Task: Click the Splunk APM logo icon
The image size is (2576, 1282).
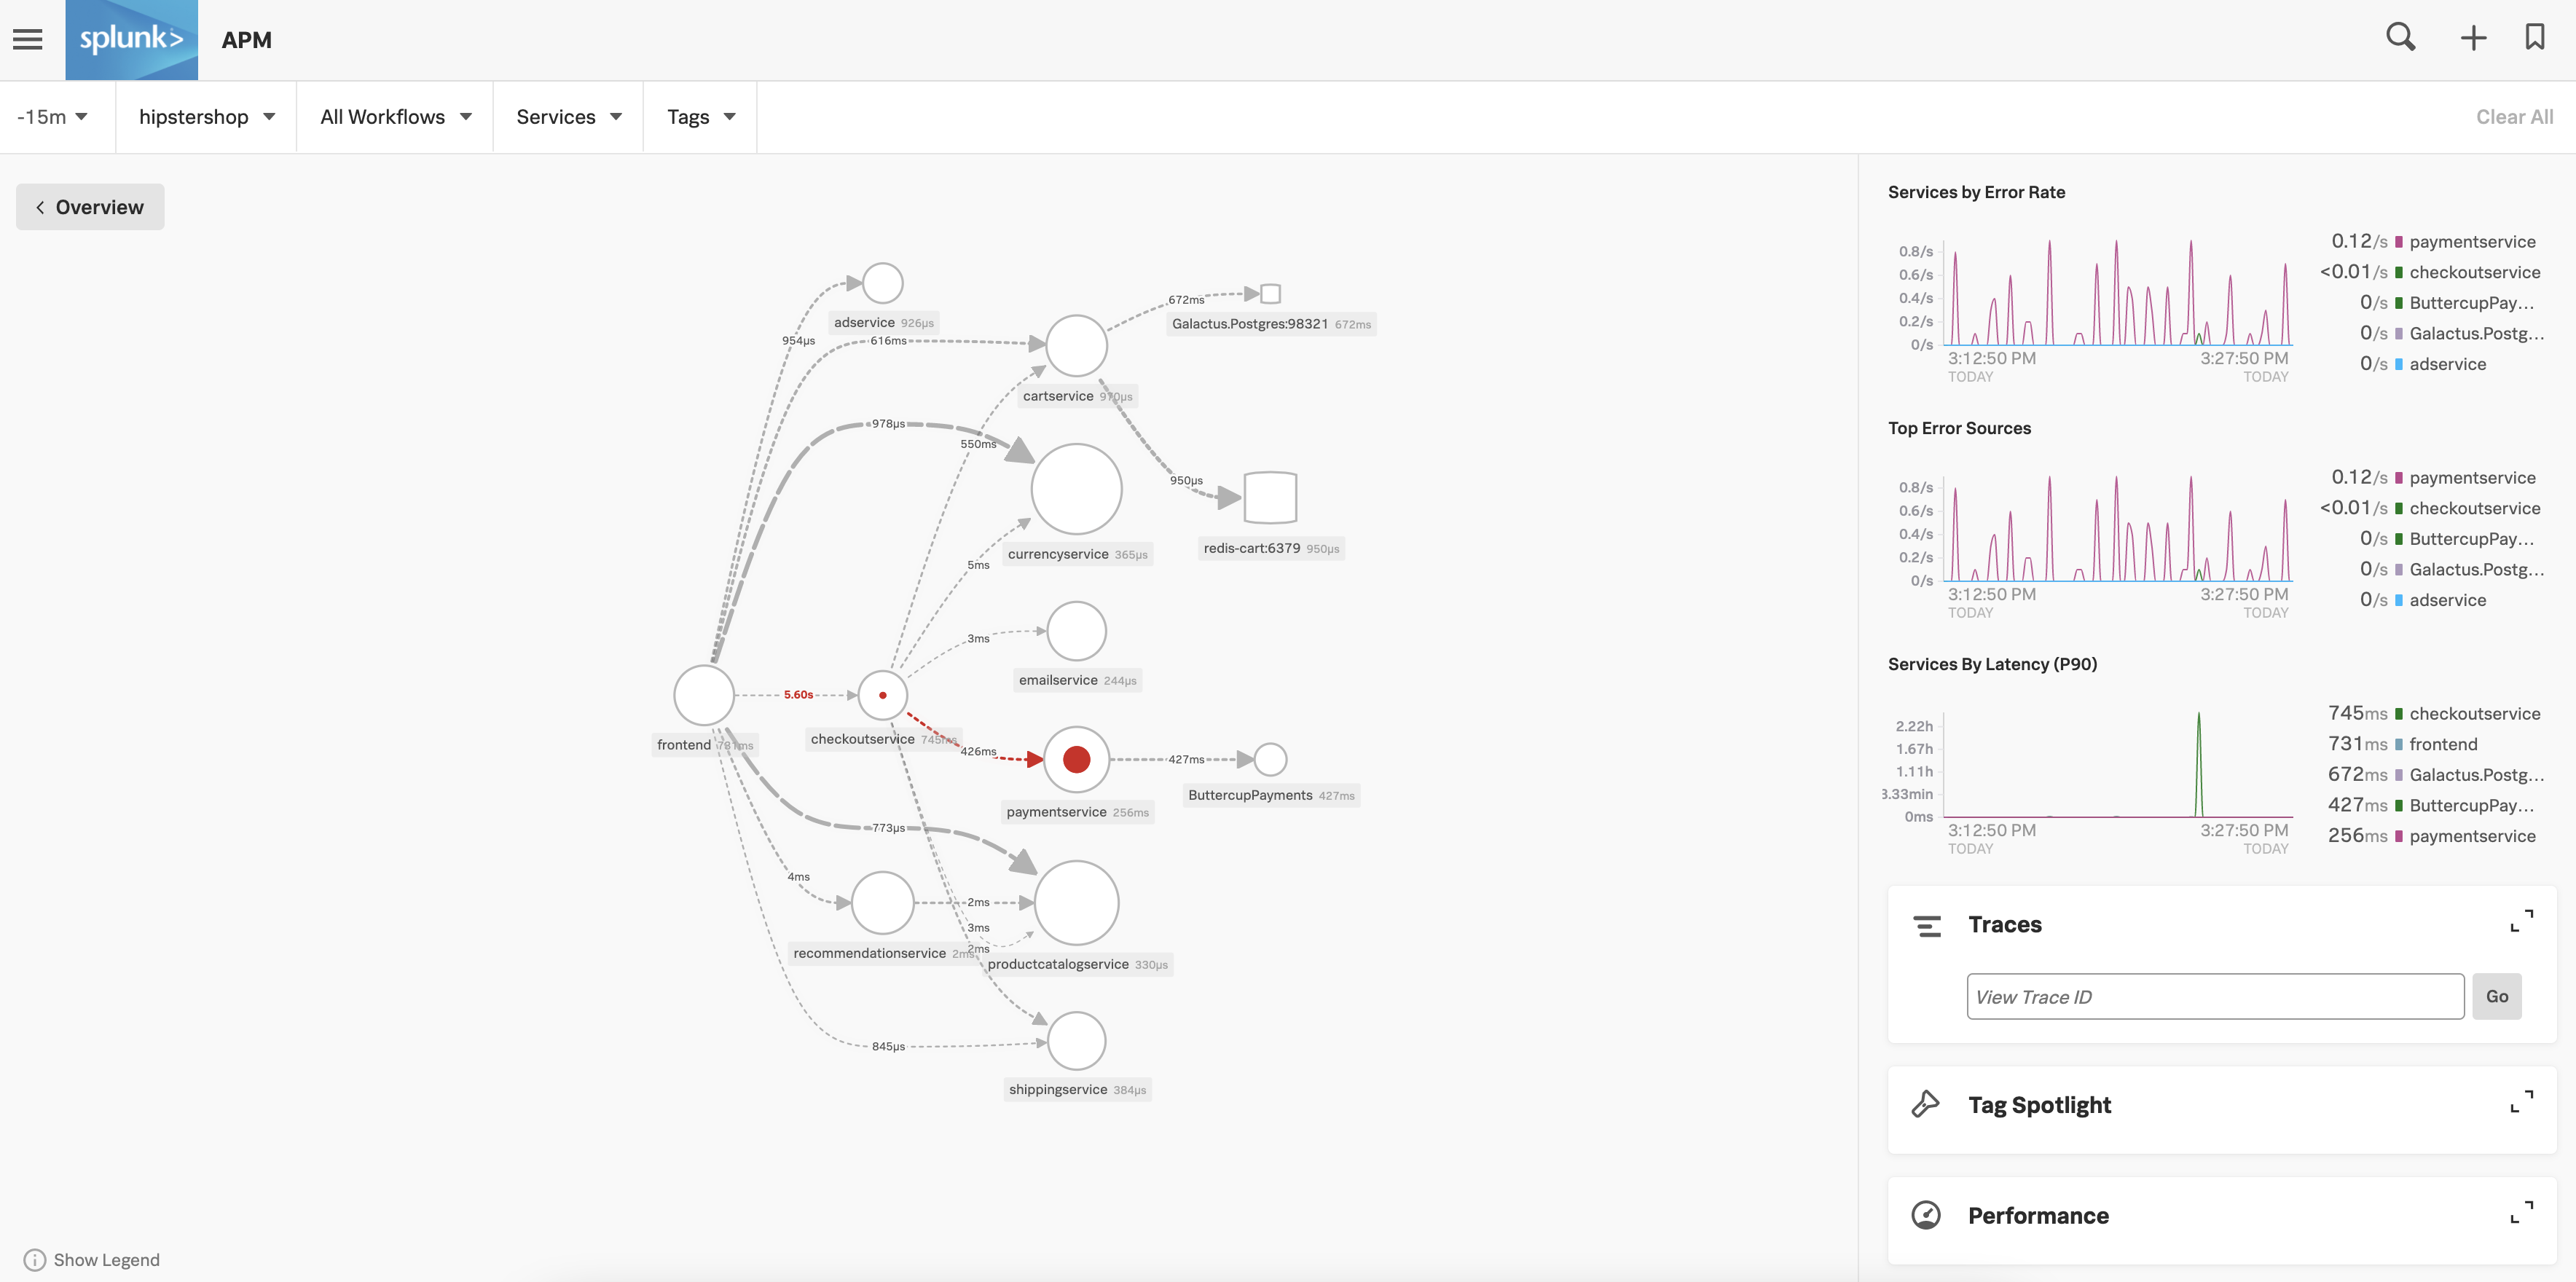Action: 131,36
